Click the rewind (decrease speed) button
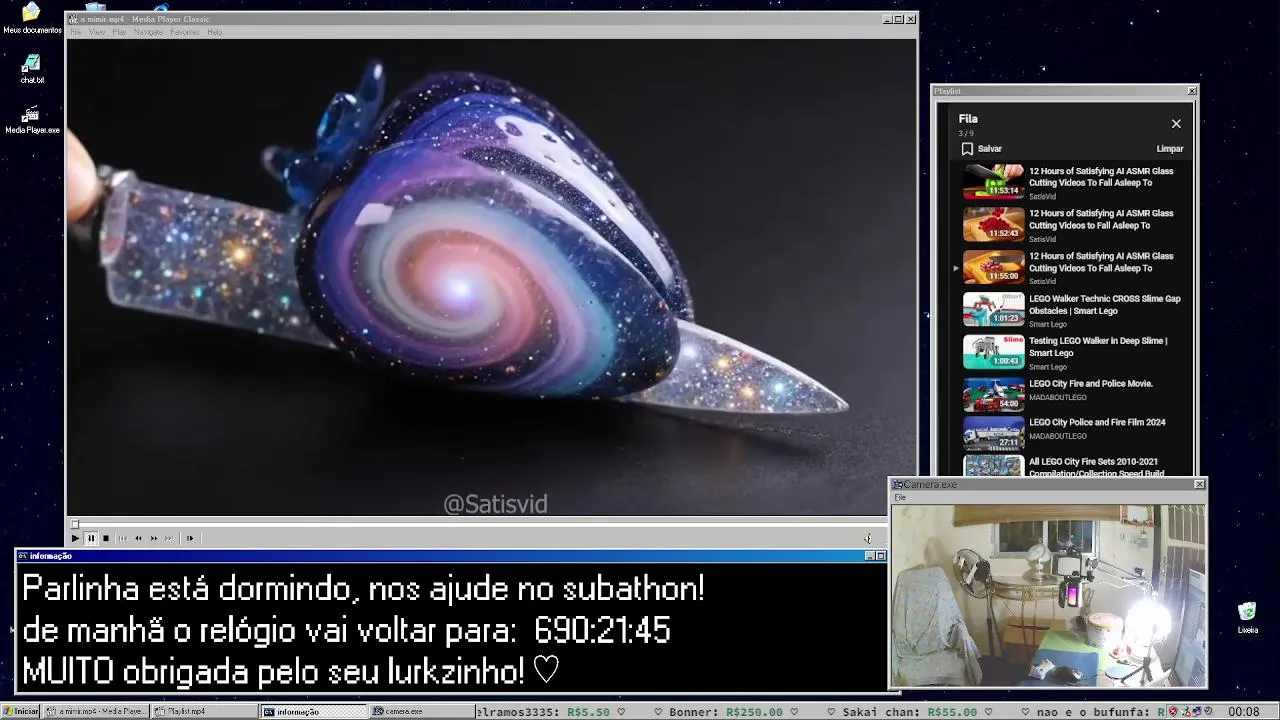The image size is (1280, 720). (138, 538)
